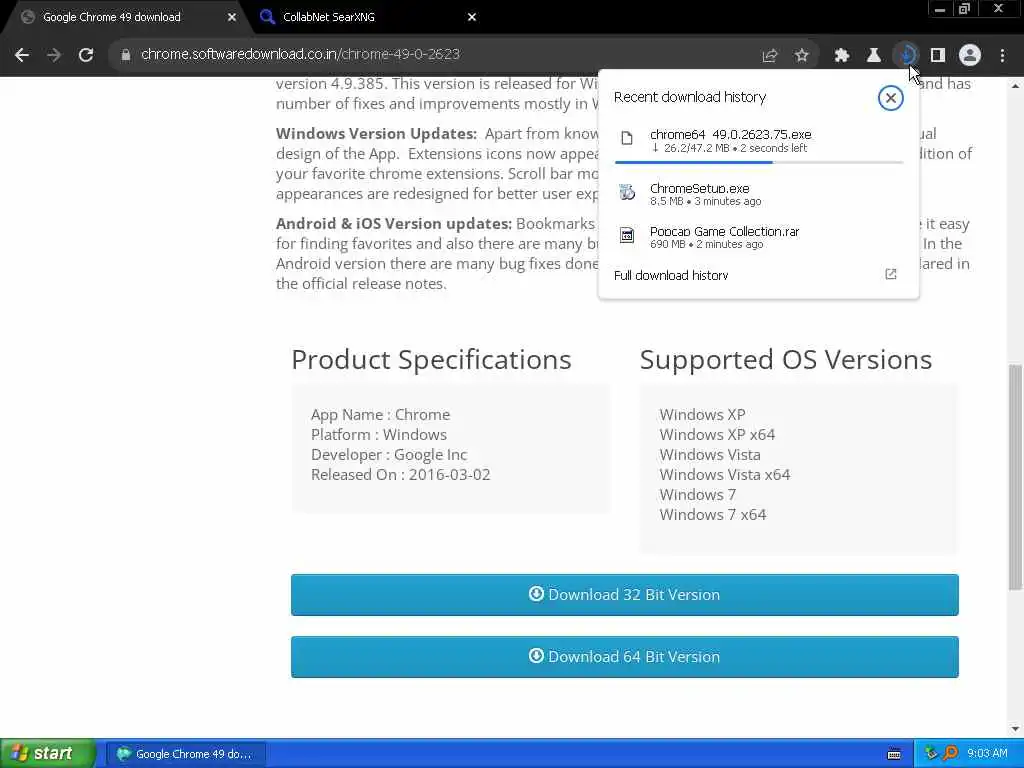
Task: Close the CollabNet SearXNG tab
Action: (x=472, y=18)
